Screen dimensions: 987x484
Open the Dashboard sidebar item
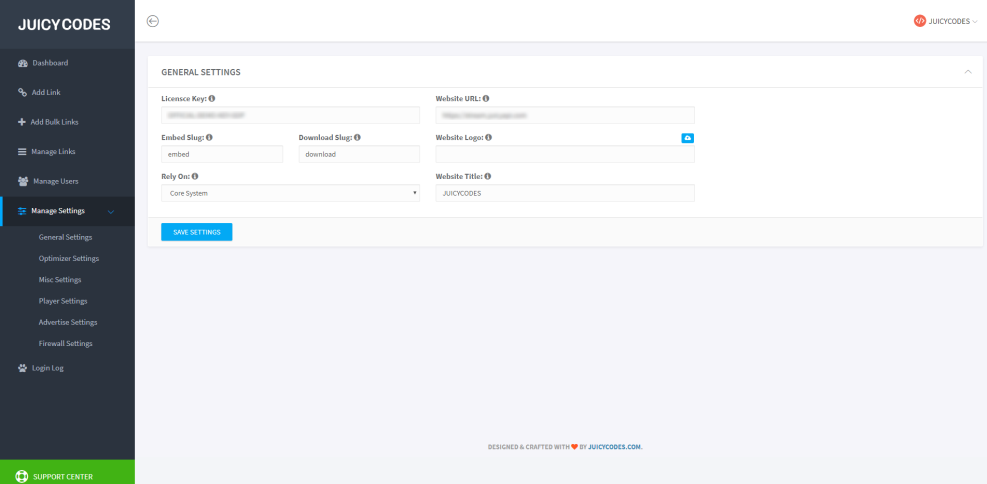point(50,63)
